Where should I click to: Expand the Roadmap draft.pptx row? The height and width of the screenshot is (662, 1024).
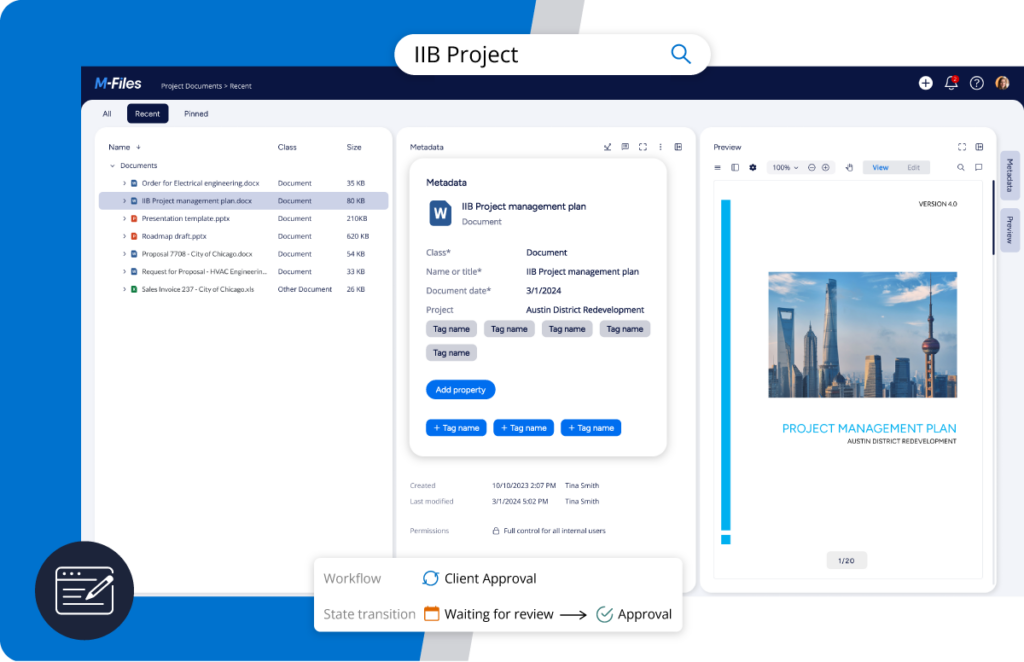(124, 236)
